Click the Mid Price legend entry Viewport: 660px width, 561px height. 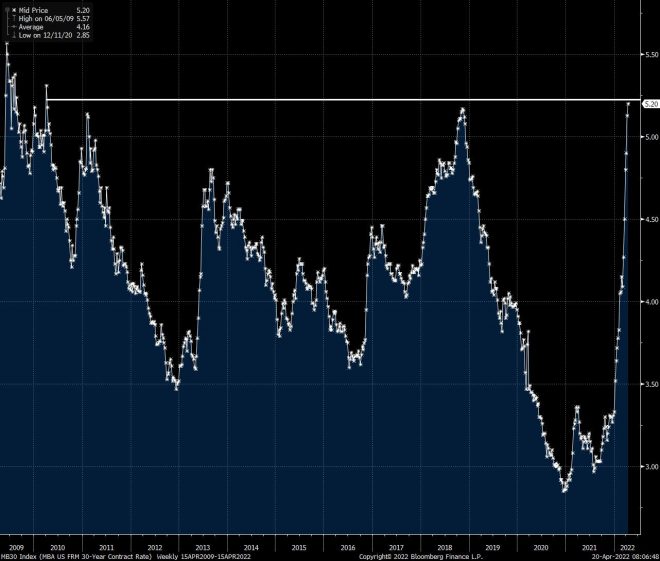coord(50,10)
